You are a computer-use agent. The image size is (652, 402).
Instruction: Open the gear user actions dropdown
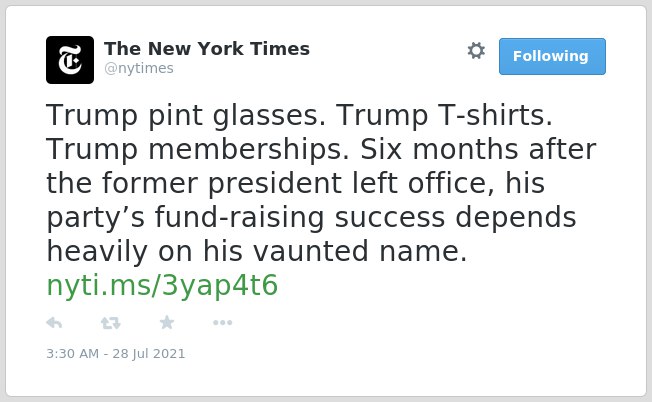476,51
